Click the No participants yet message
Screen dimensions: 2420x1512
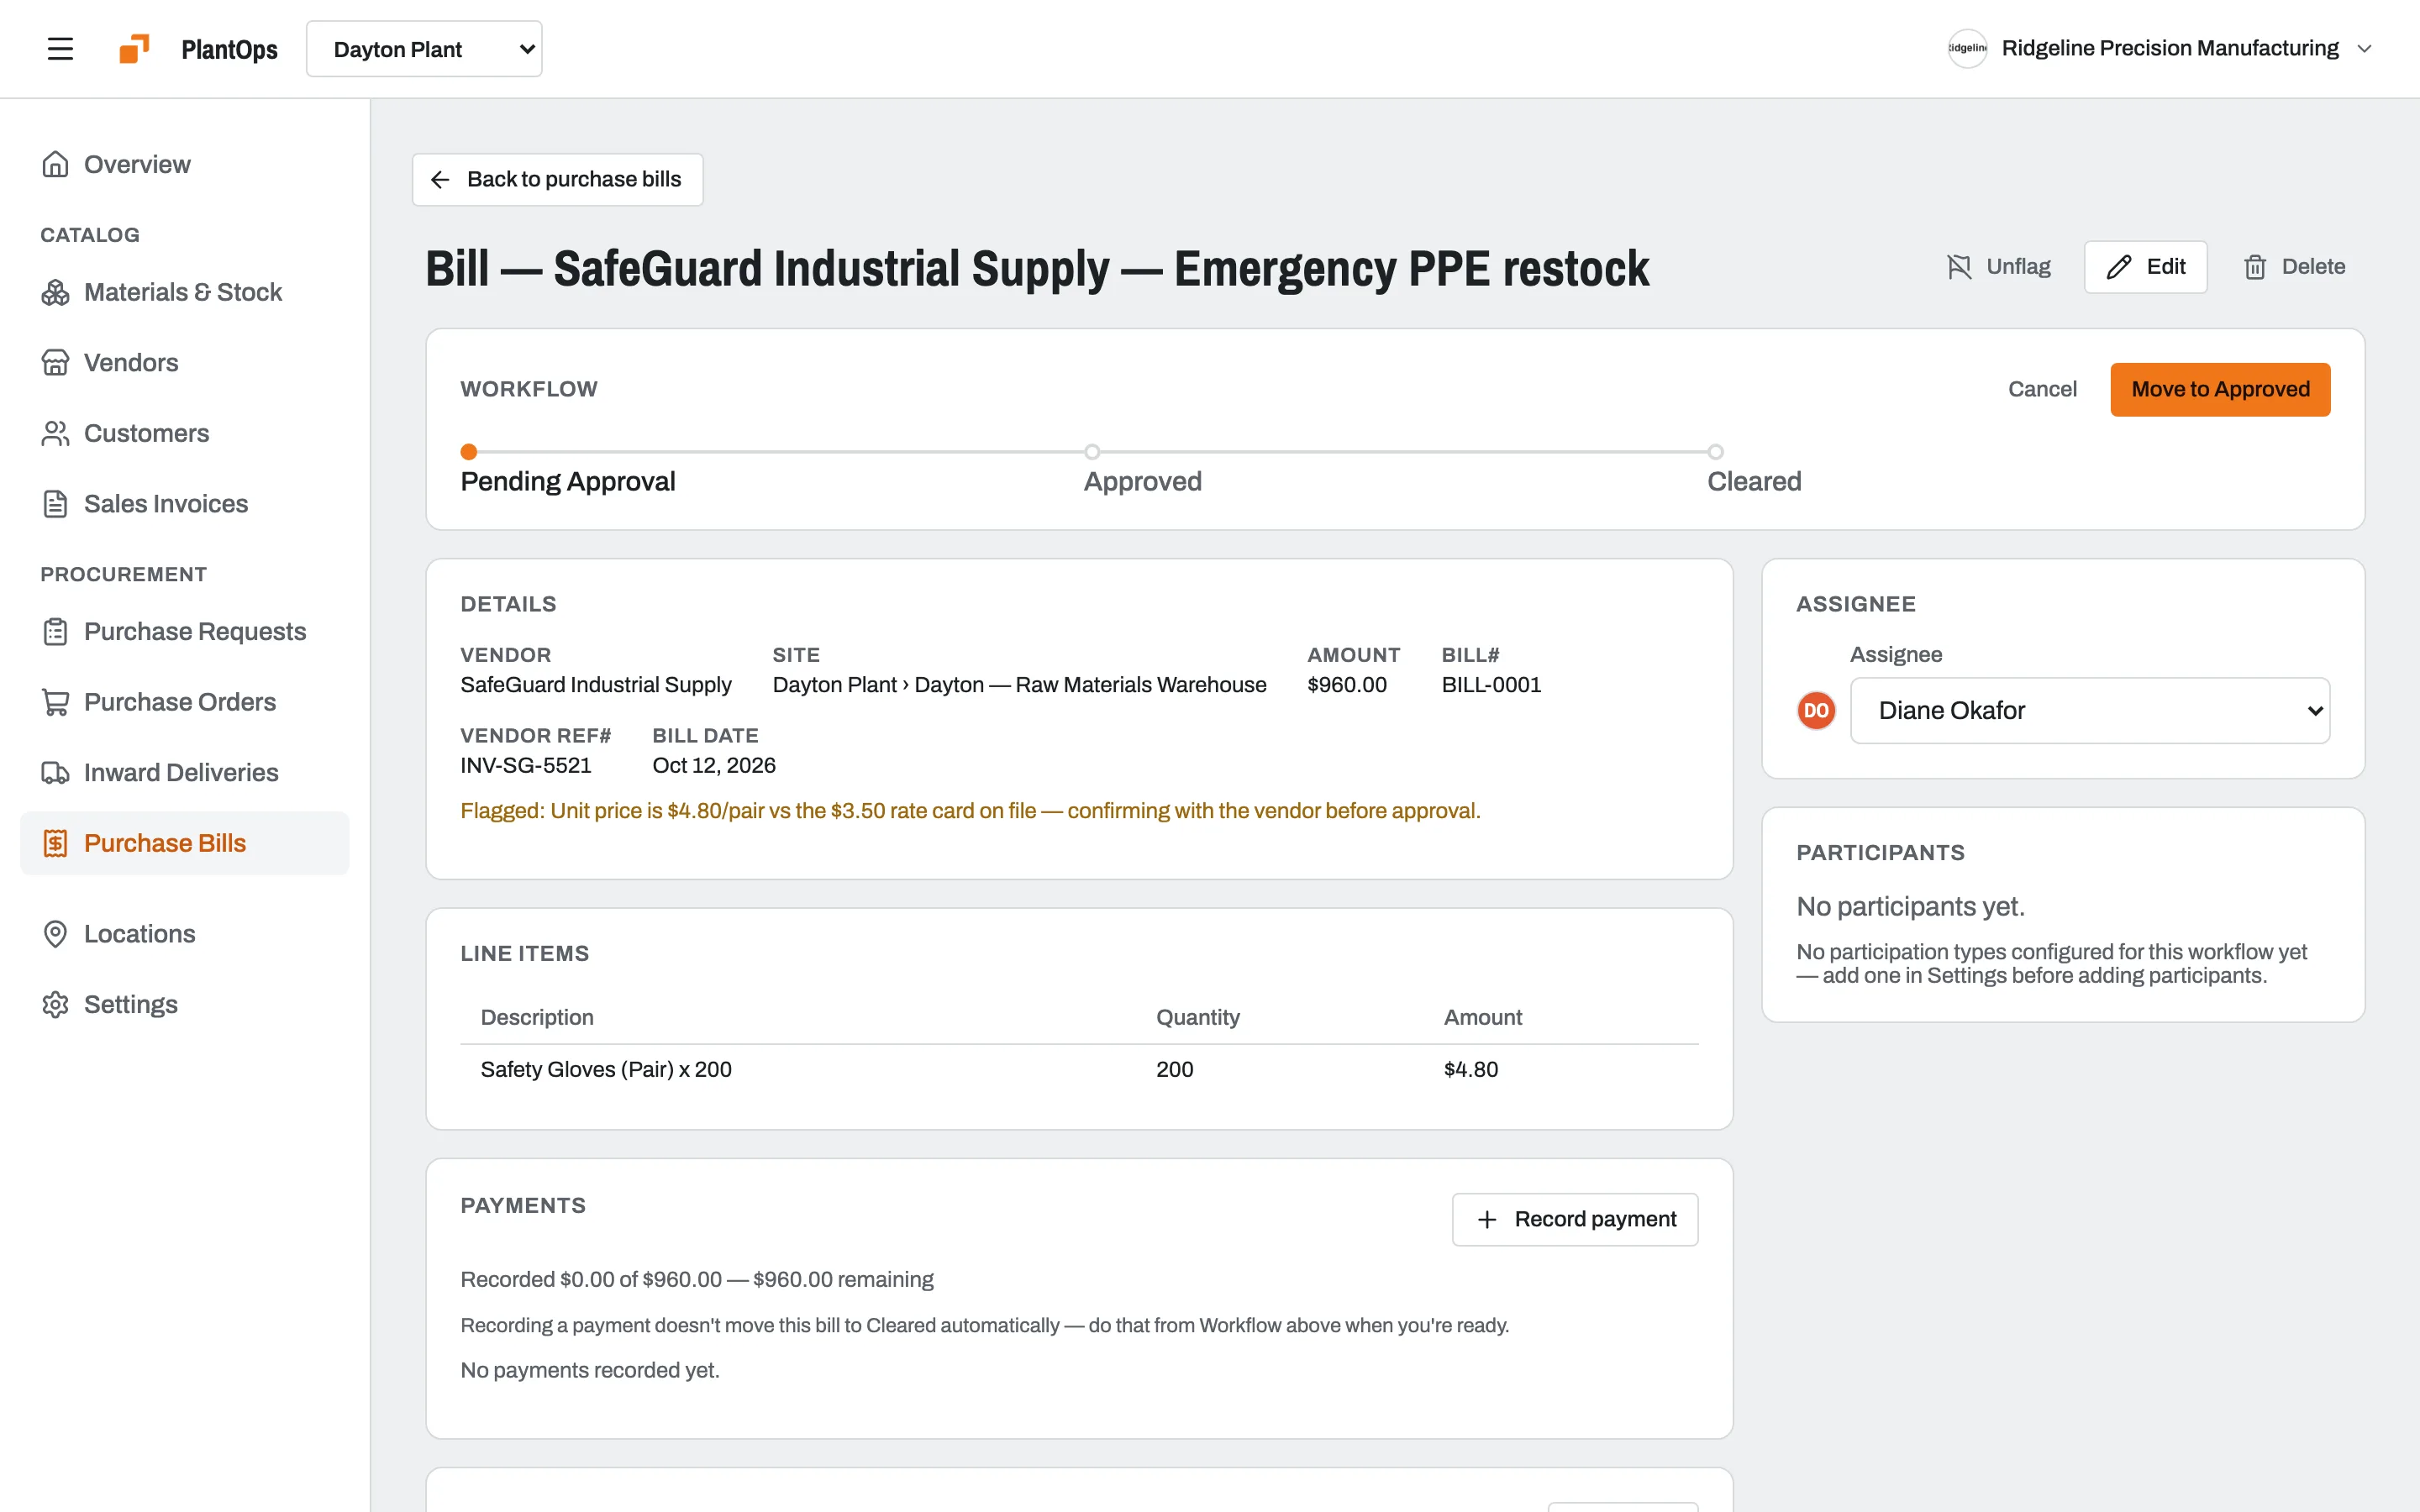click(1910, 906)
